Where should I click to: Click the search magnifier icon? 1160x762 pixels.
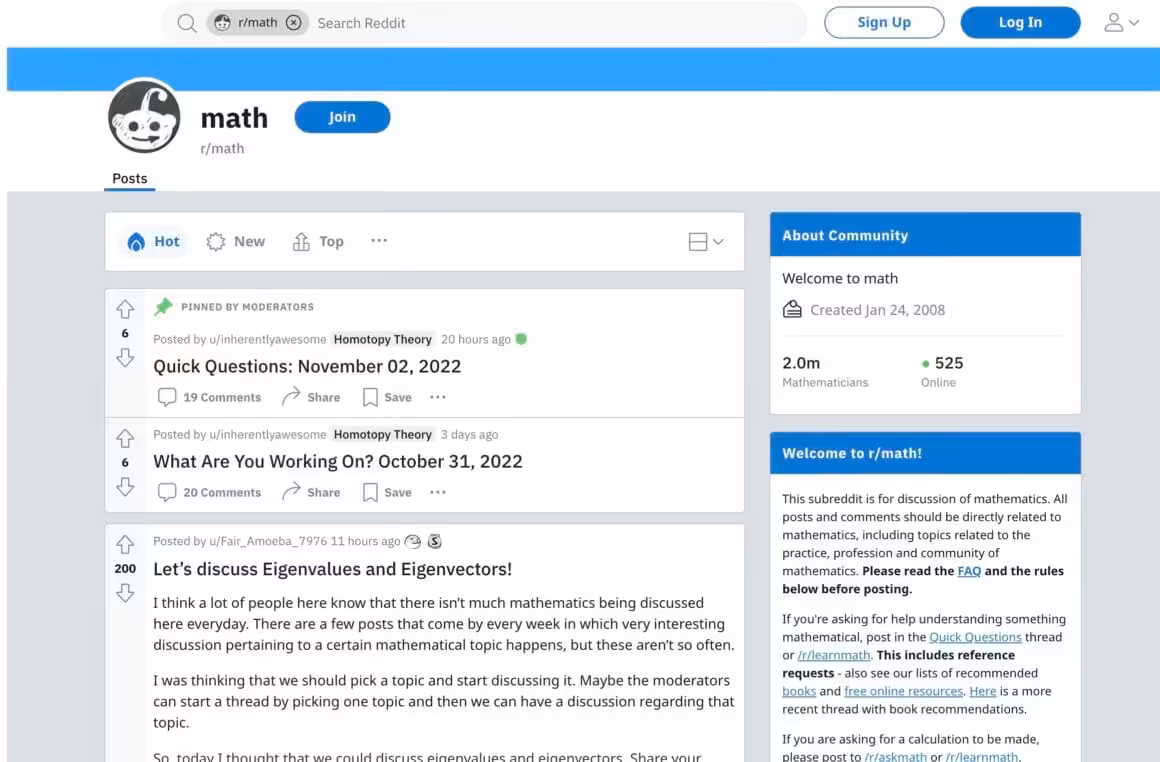click(186, 22)
